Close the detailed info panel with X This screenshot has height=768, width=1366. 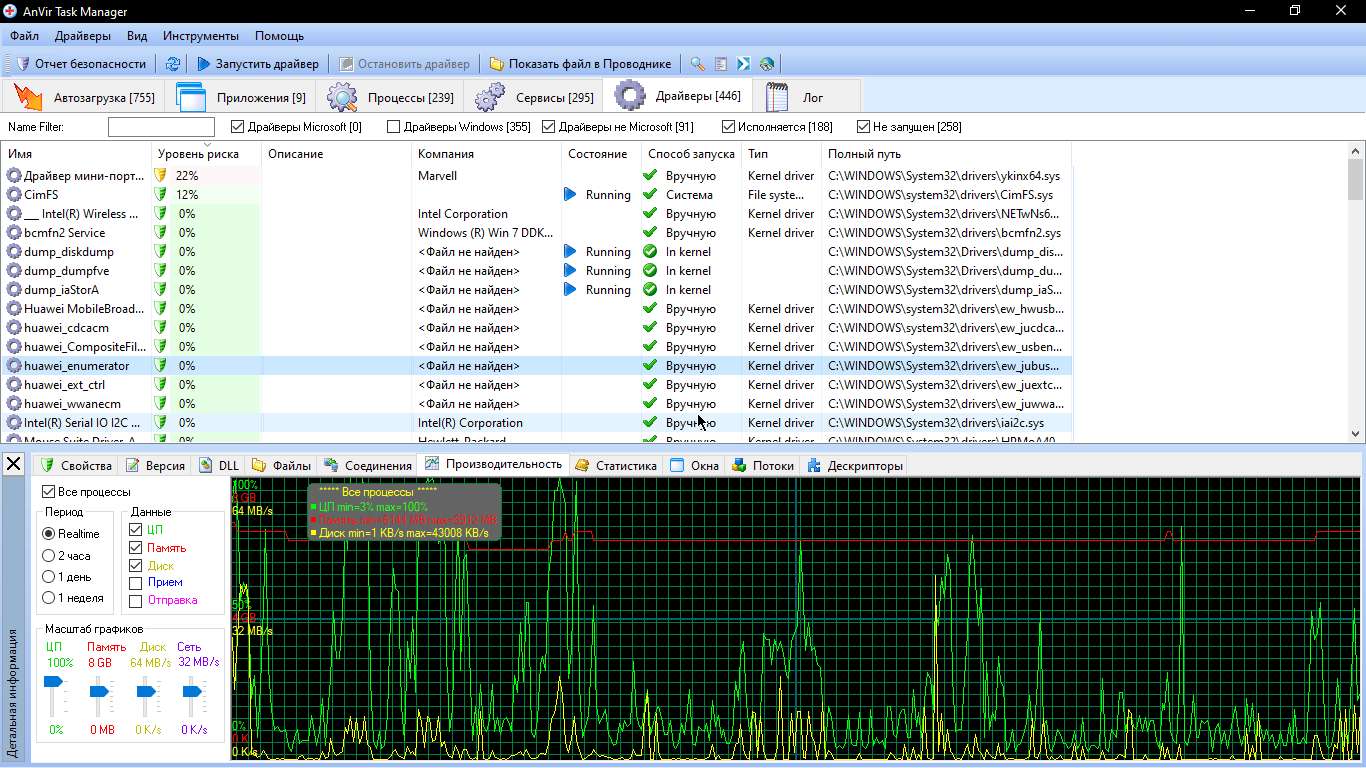pyautogui.click(x=14, y=465)
